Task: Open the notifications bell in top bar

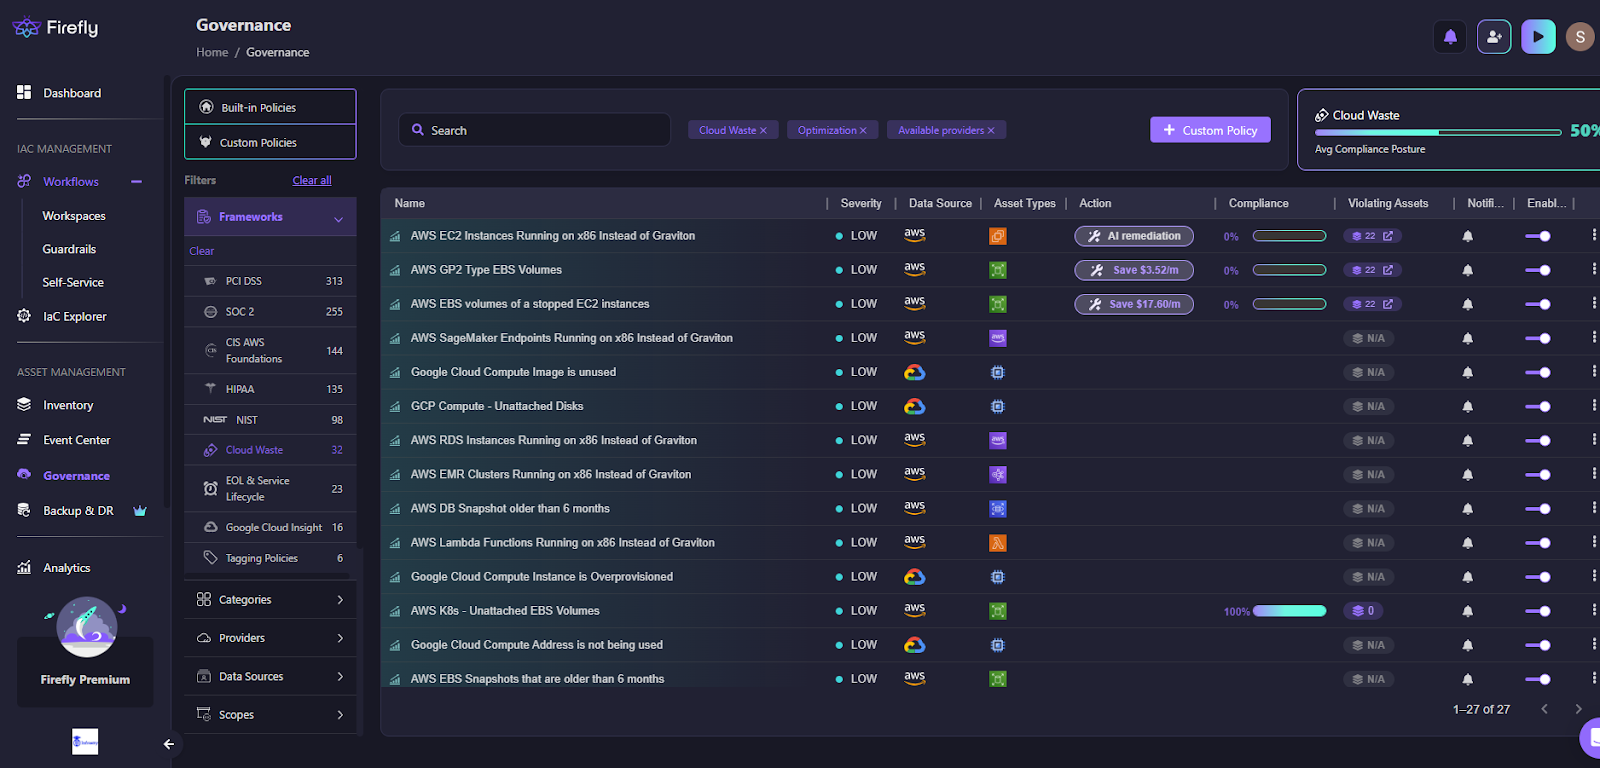Action: coord(1450,37)
